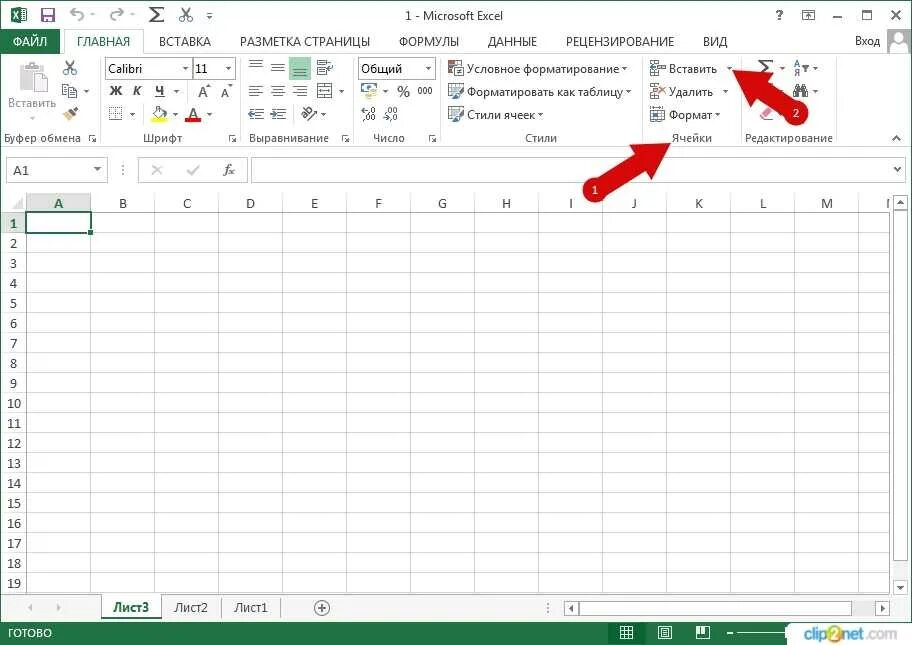This screenshot has width=912, height=645.
Task: Center cell text horizontally
Action: pos(278,91)
